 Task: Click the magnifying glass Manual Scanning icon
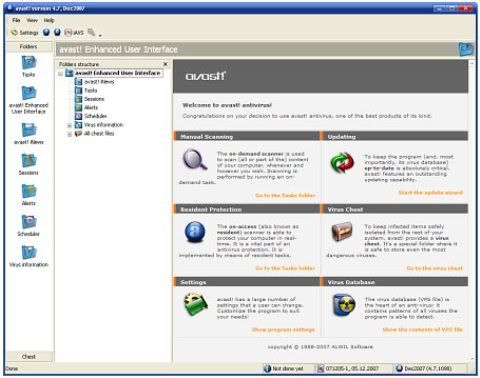(x=195, y=160)
